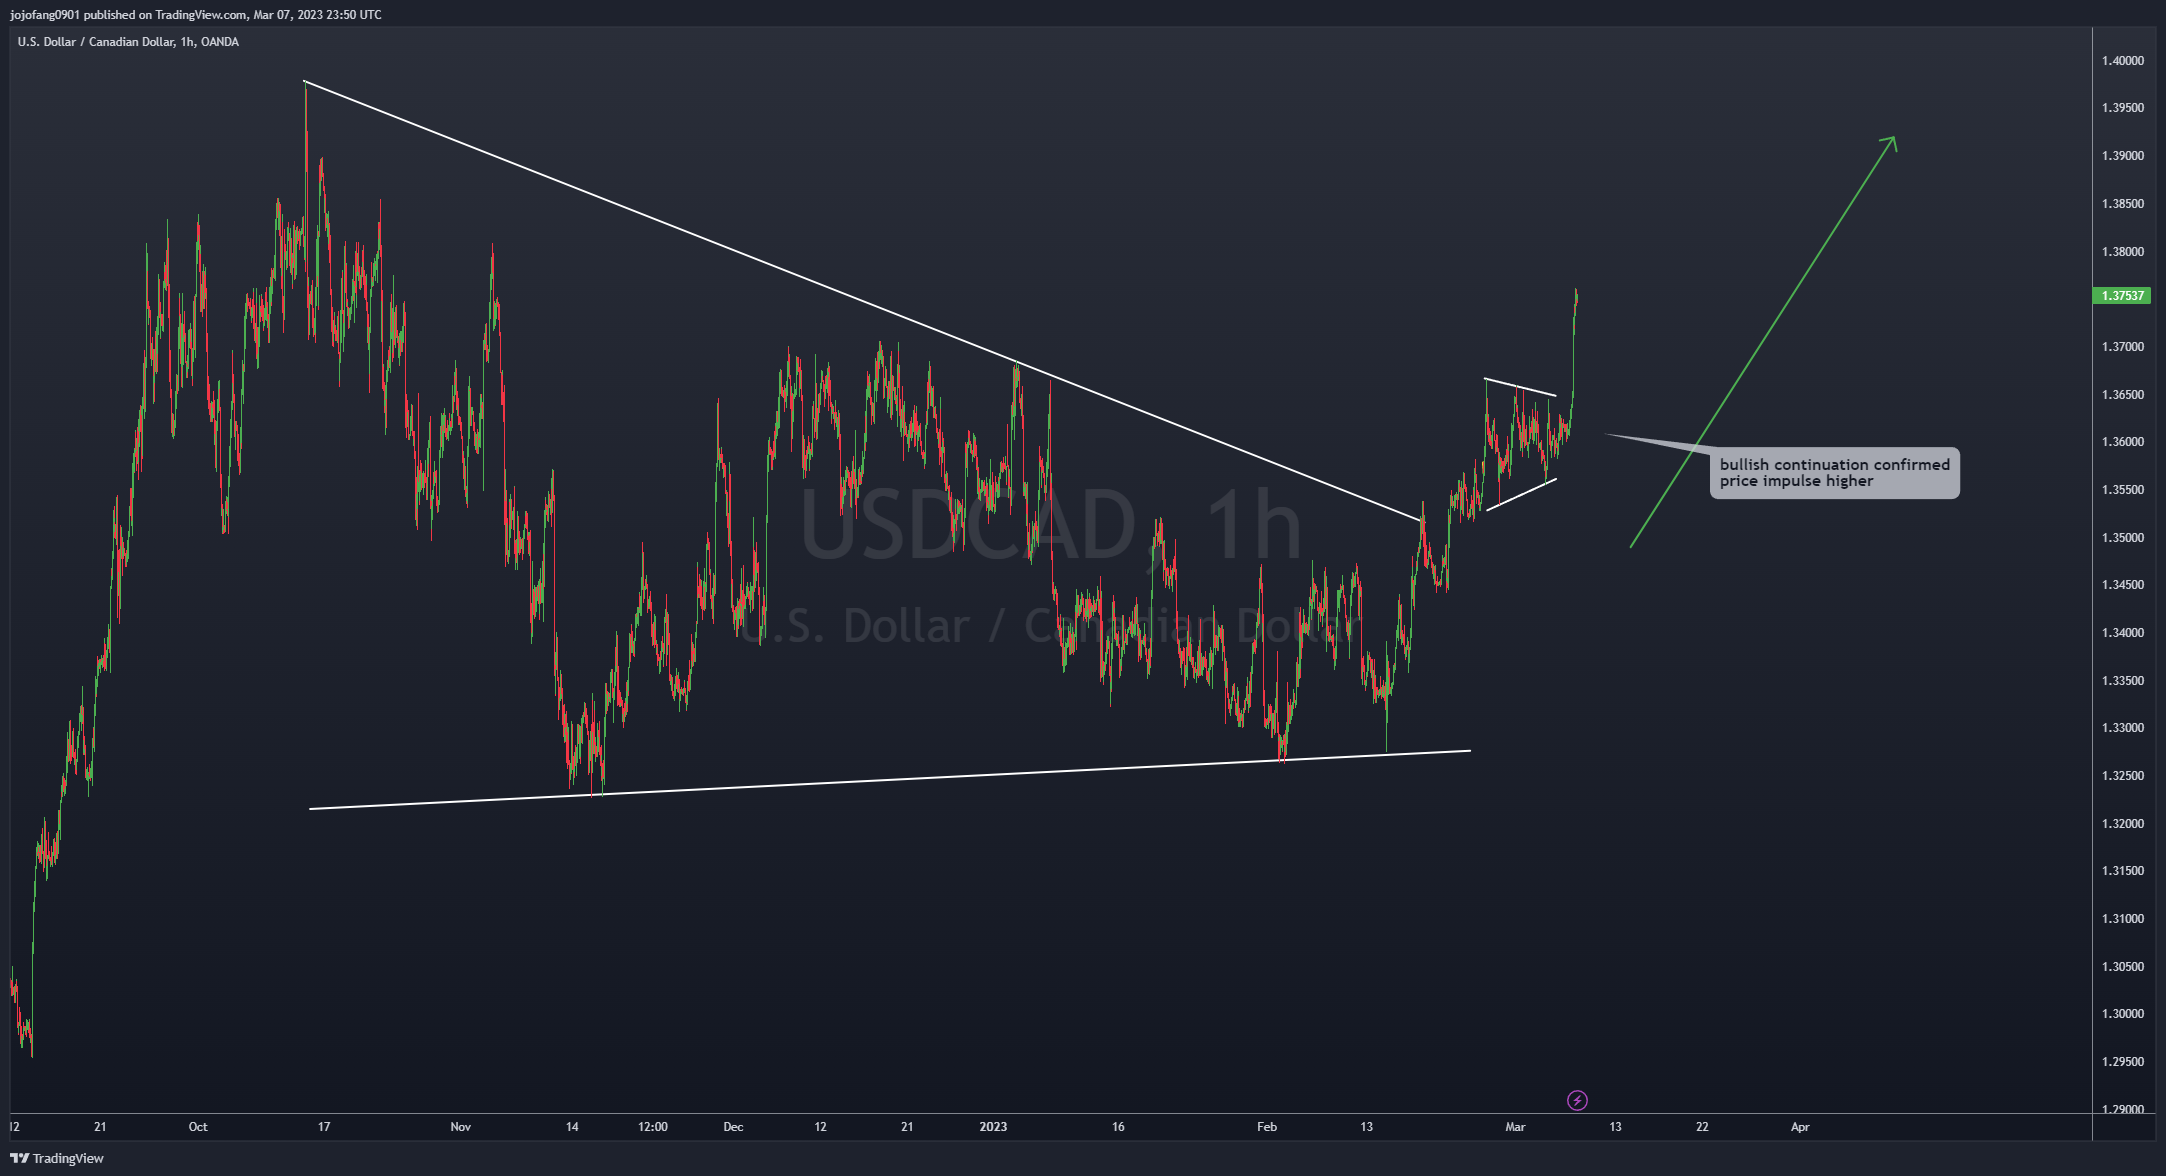Click the 1.34000 price axis label
This screenshot has height=1176, width=2166.
pos(2122,633)
